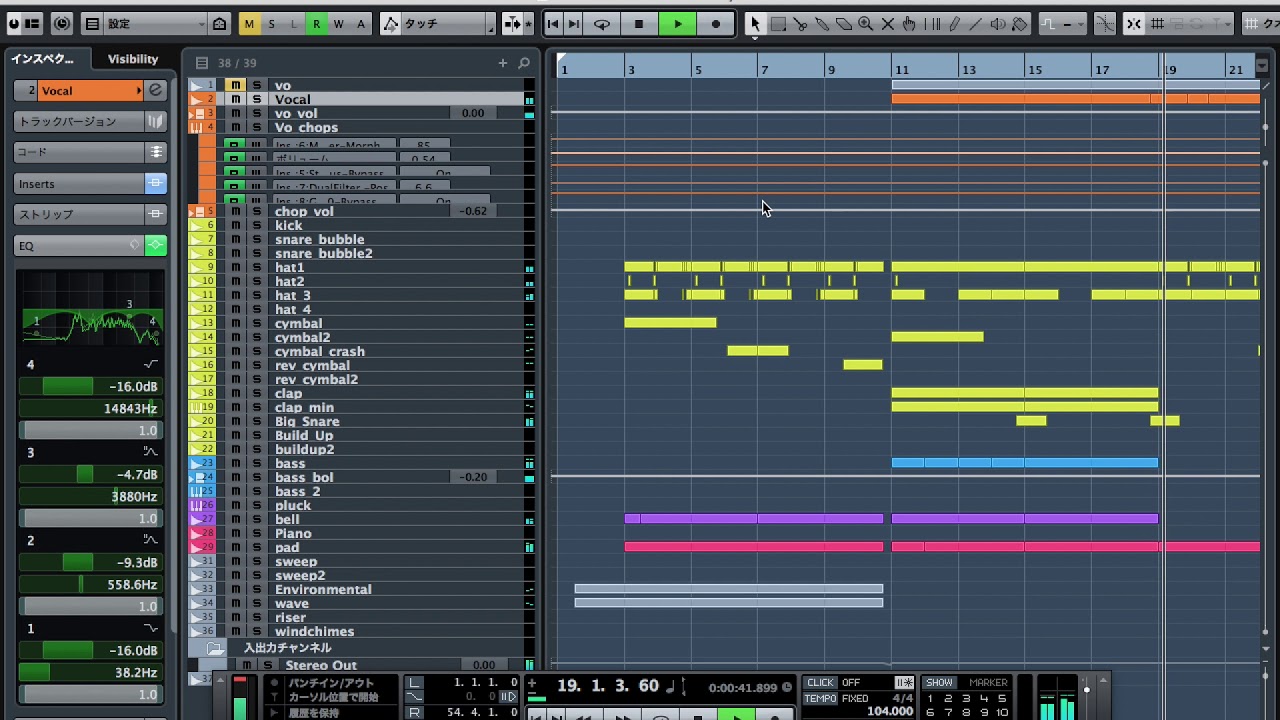
Task: Toggle the Cycle loop button
Action: coord(602,24)
